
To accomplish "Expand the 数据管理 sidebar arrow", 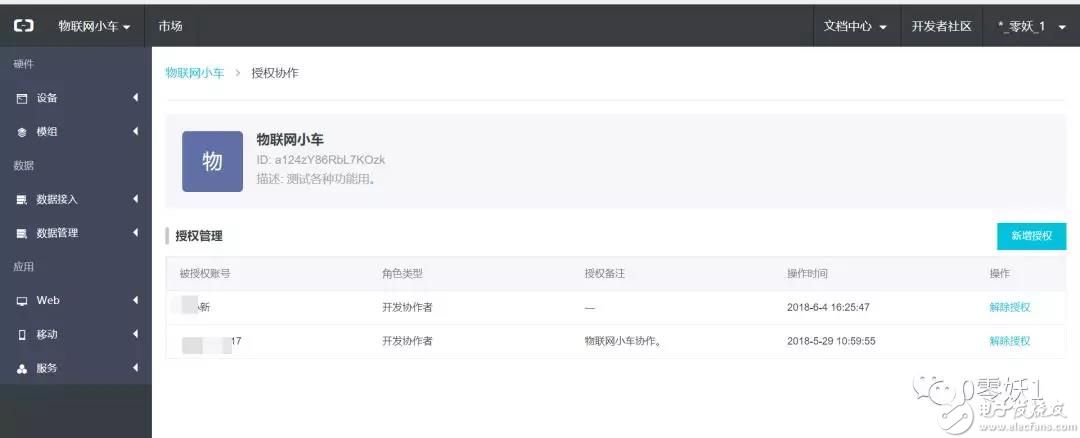I will click(x=135, y=233).
